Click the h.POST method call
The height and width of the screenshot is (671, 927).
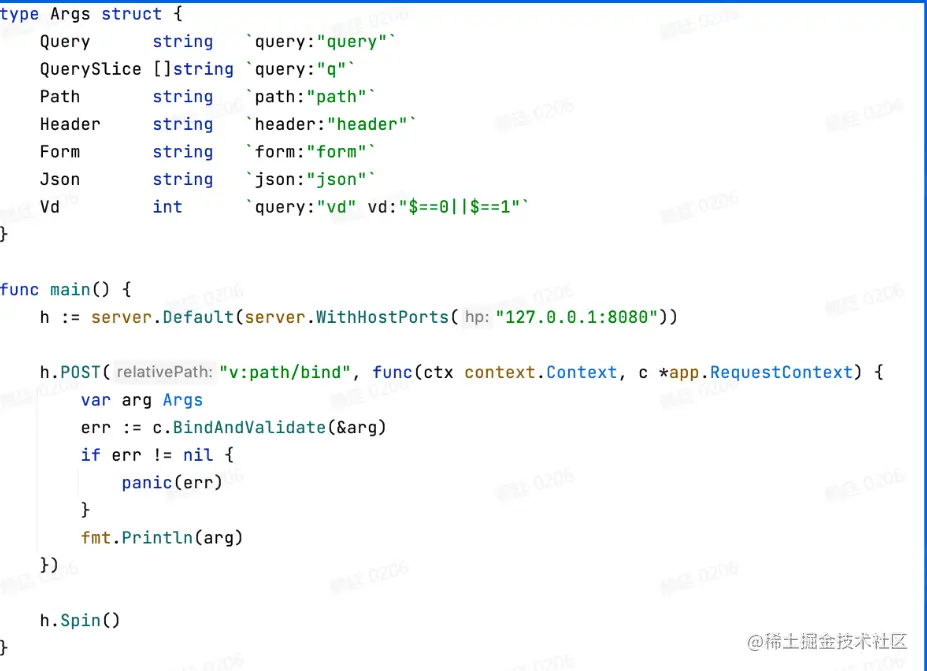click(70, 372)
